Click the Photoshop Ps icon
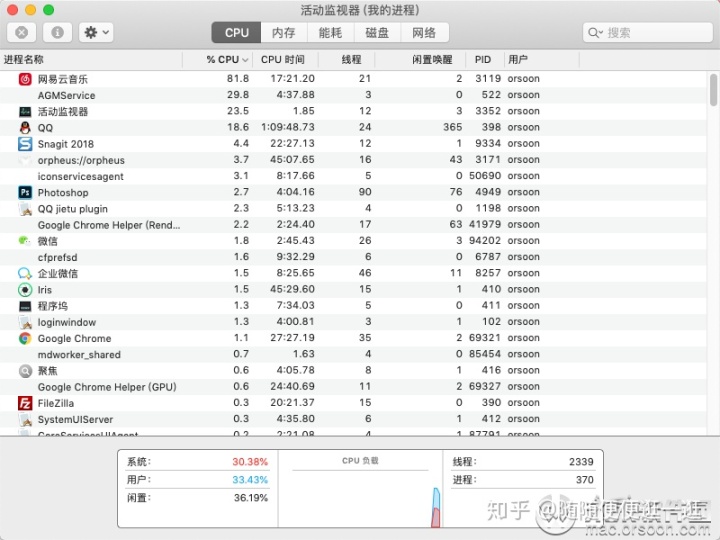 pos(25,192)
